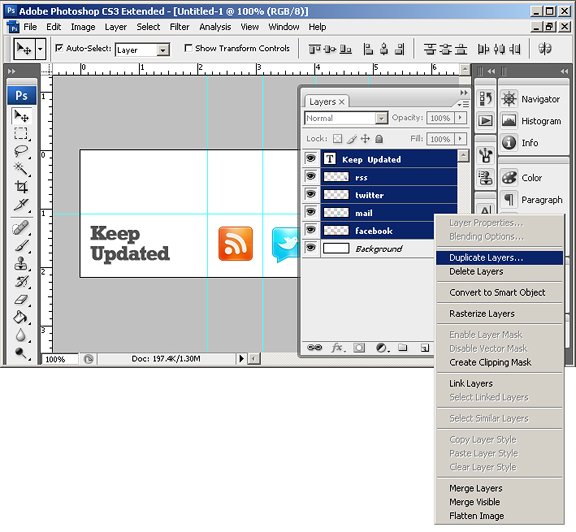
Task: Click the zoom 100% field in status bar
Action: [x=60, y=359]
